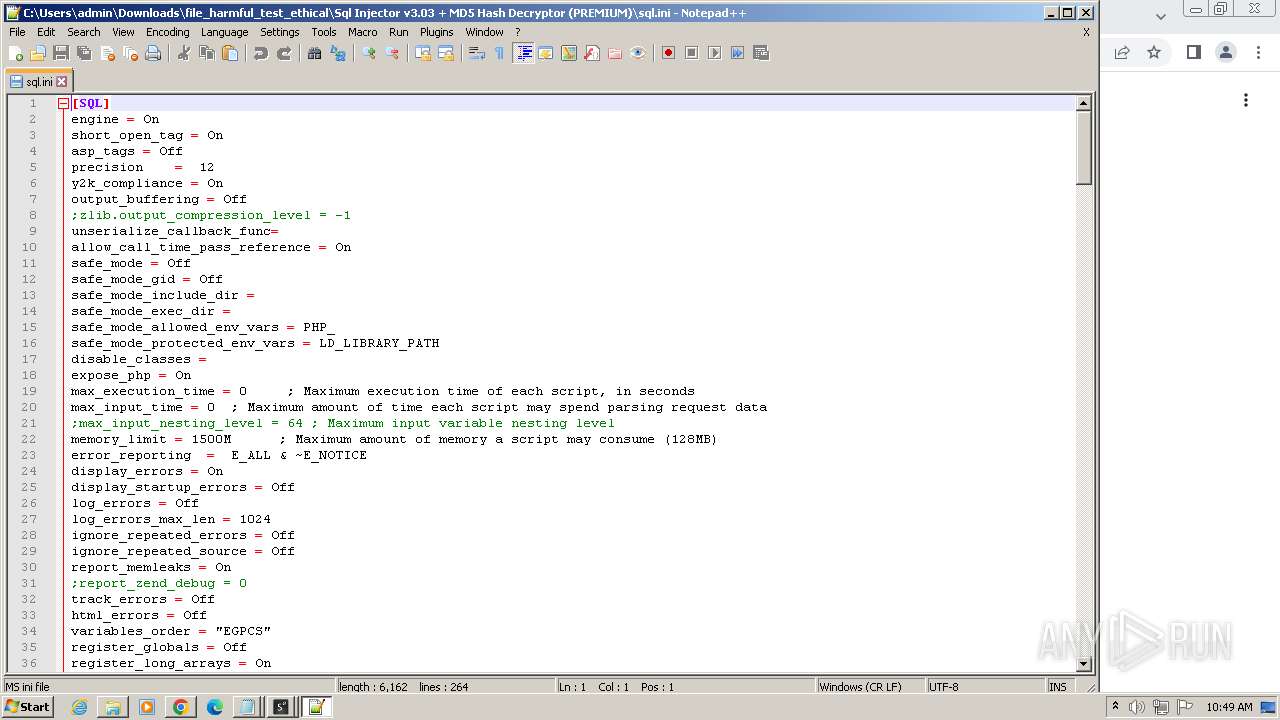Click the Close All toolbar icon

pos(130,53)
